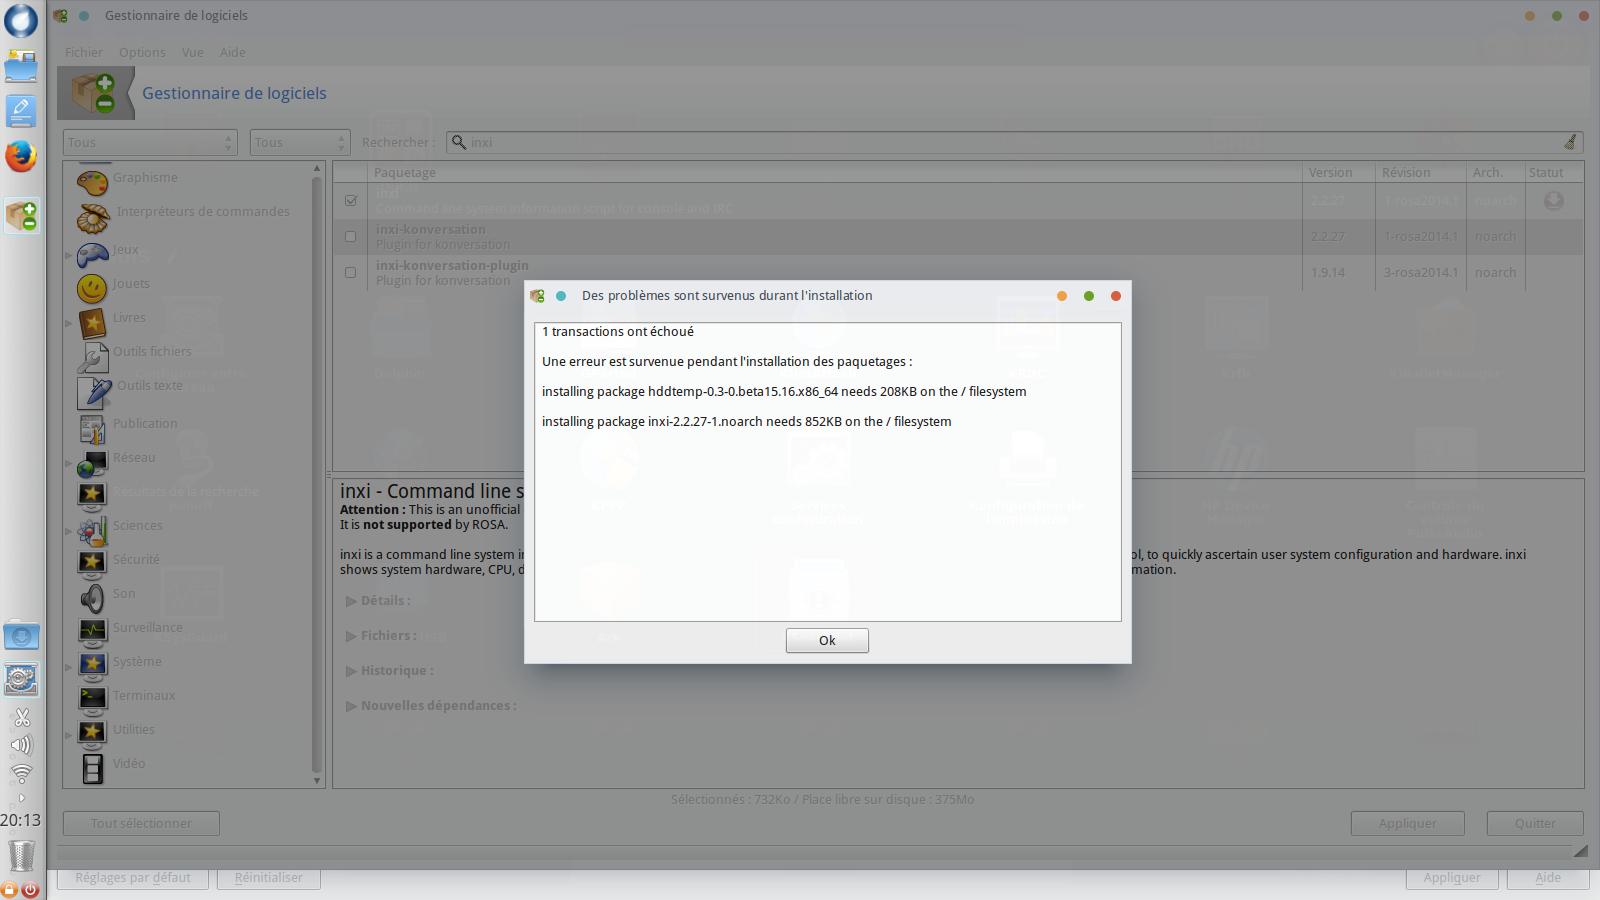Uncheck the inxi package checkbox
Screen dimensions: 1600x900
(x=351, y=200)
